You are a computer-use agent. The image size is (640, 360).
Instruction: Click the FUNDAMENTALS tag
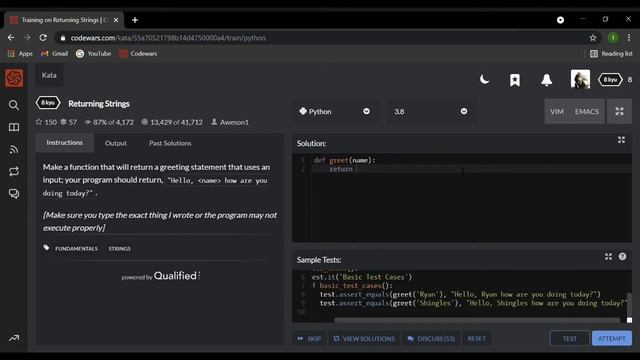coord(76,249)
